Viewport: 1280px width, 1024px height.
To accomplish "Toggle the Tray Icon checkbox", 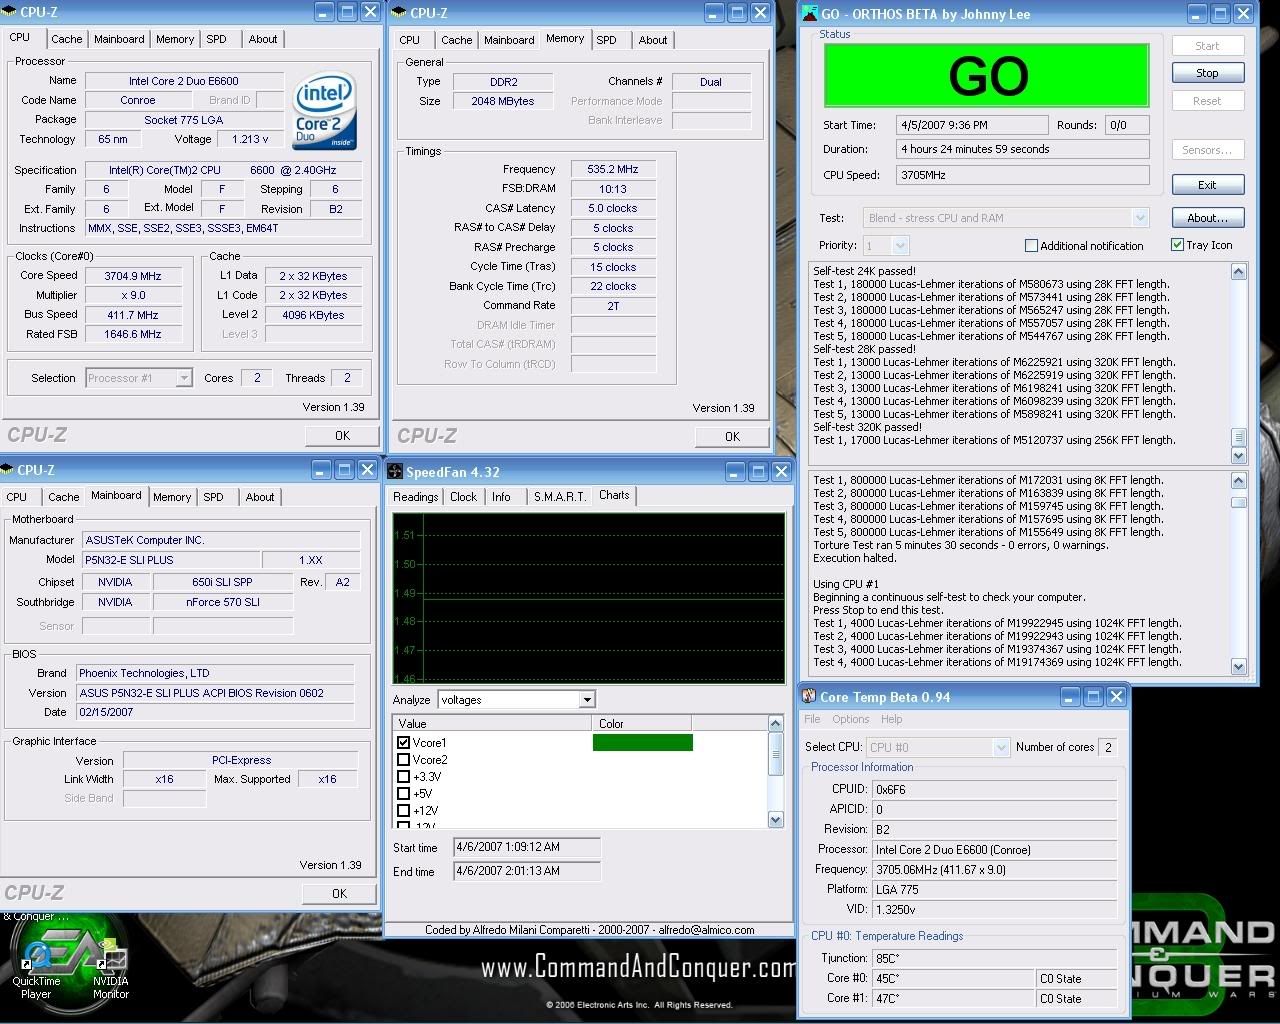I will (x=1177, y=244).
